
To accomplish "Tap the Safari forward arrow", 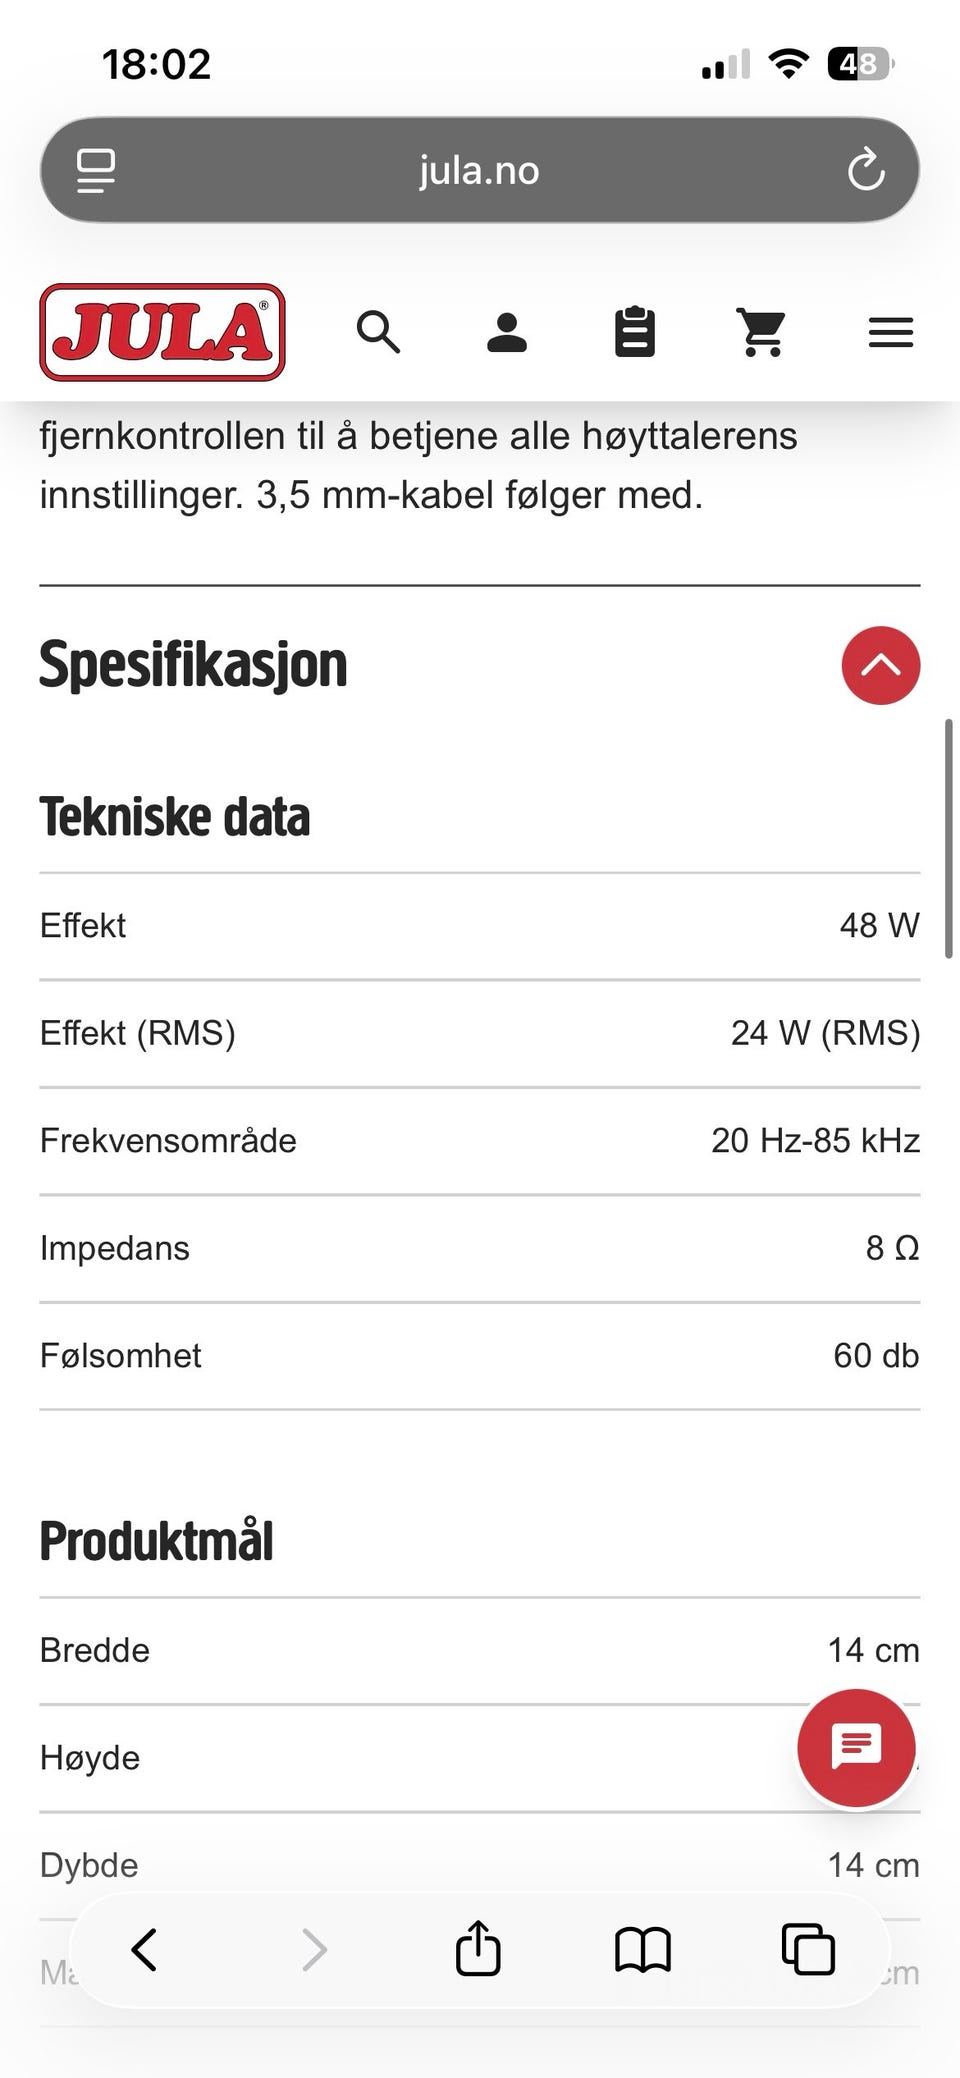I will tap(314, 1950).
